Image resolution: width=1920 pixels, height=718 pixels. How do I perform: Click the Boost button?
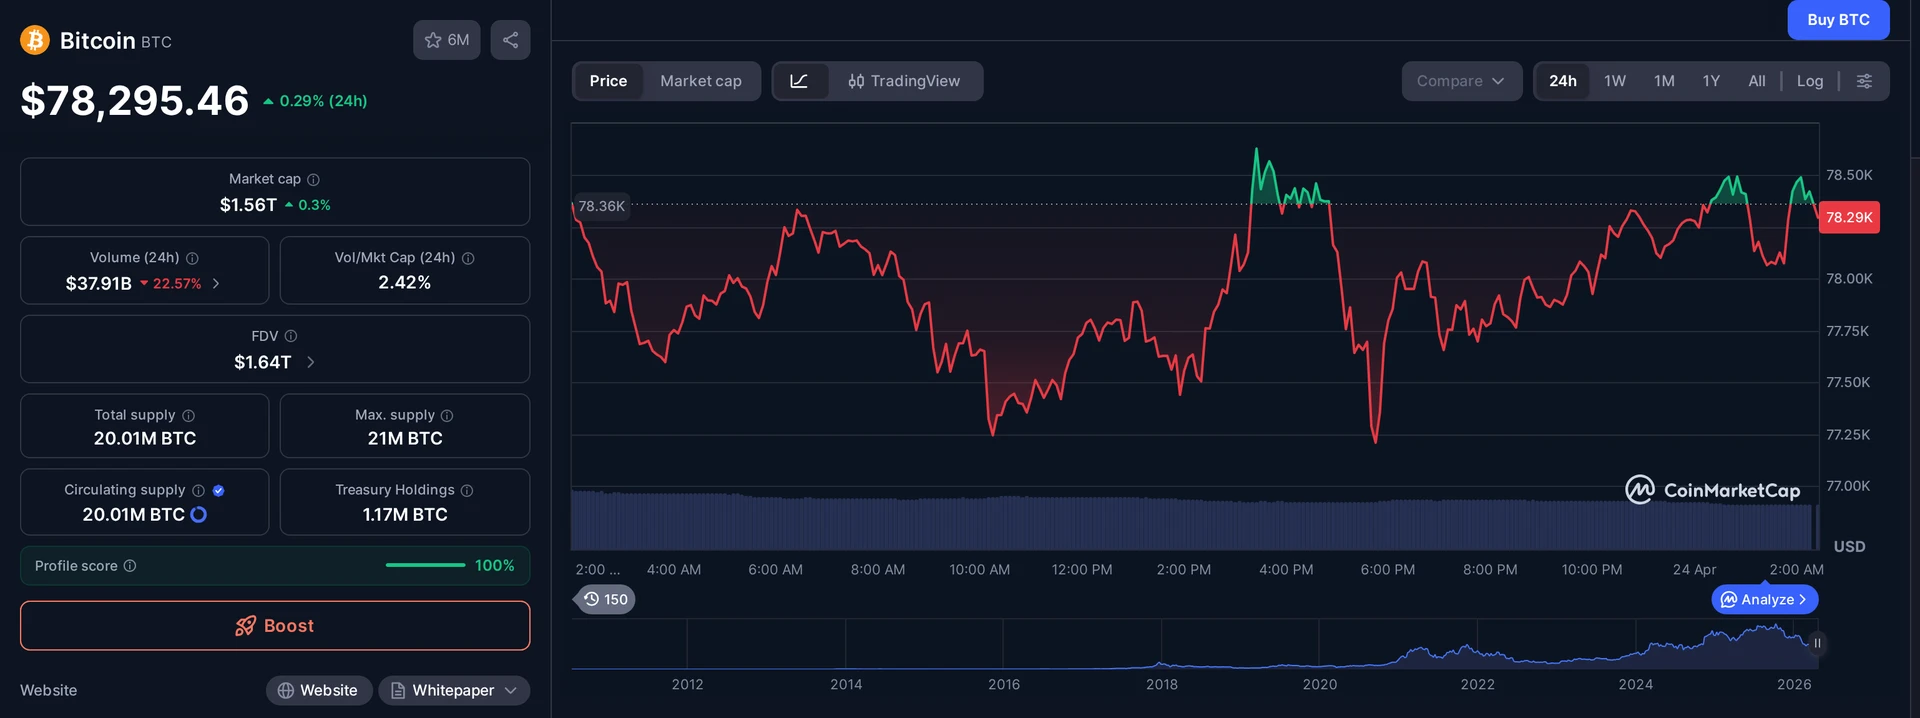pos(275,626)
